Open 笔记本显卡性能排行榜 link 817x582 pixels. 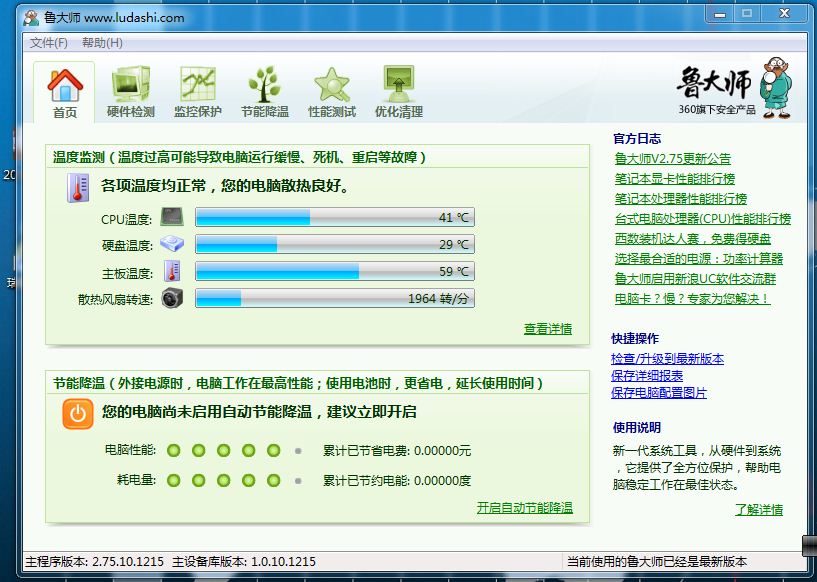pos(675,179)
